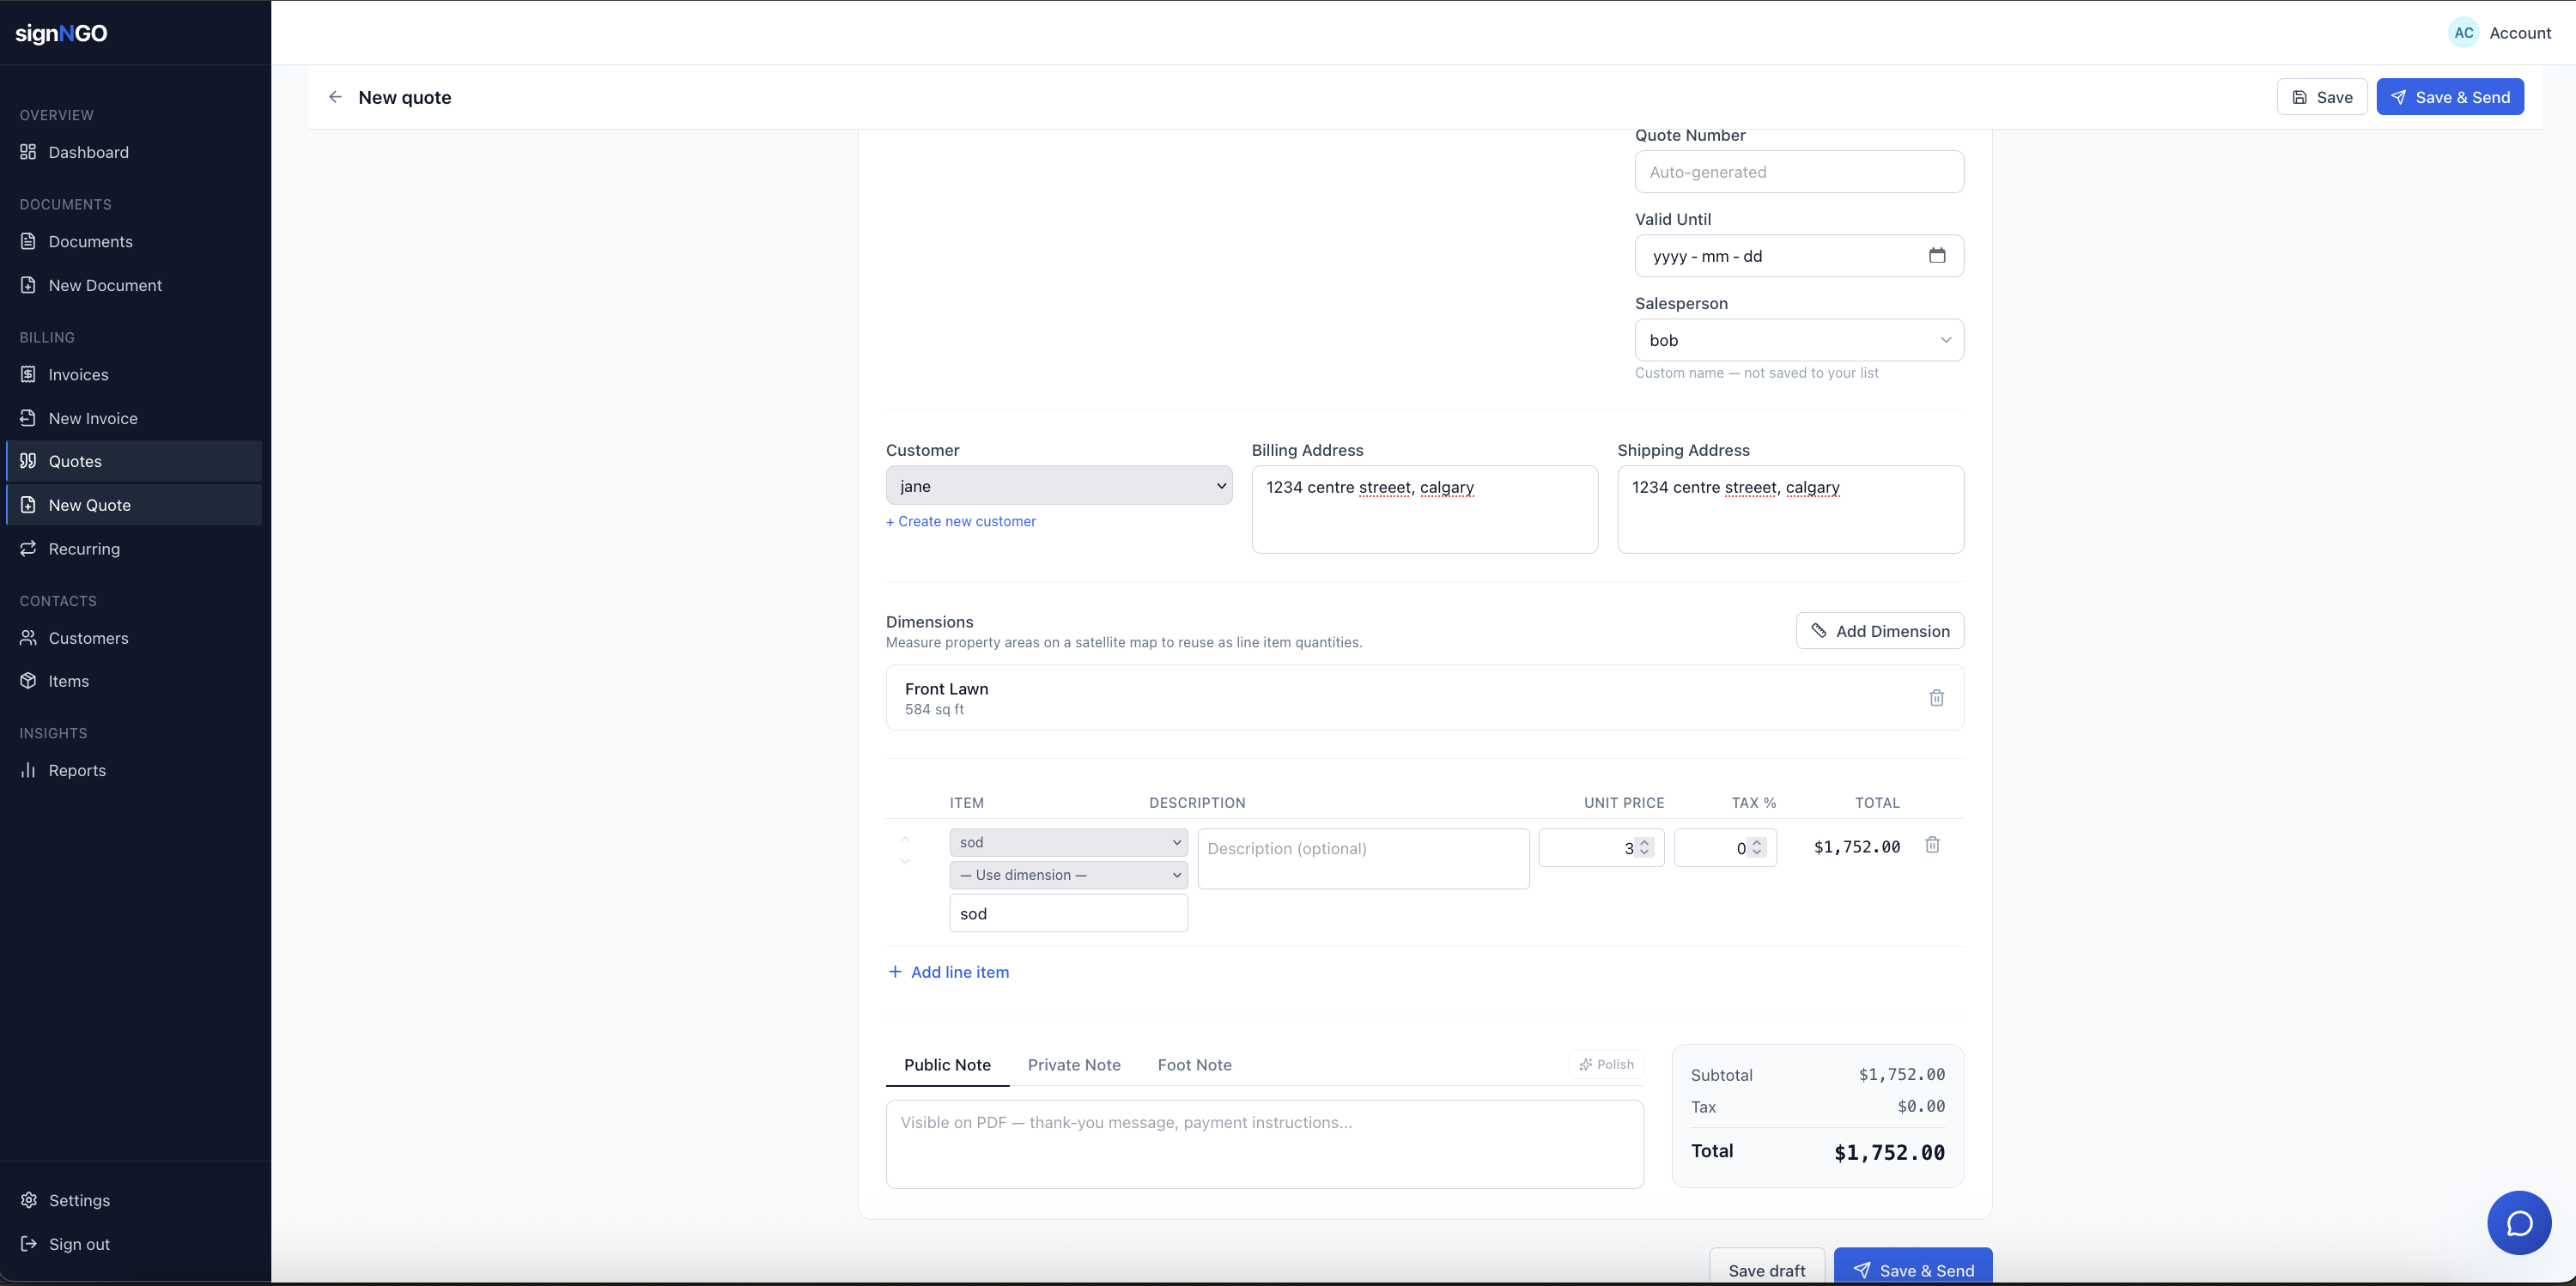The height and width of the screenshot is (1286, 2576).
Task: Open Recurring in the sidebar
Action: 134,548
